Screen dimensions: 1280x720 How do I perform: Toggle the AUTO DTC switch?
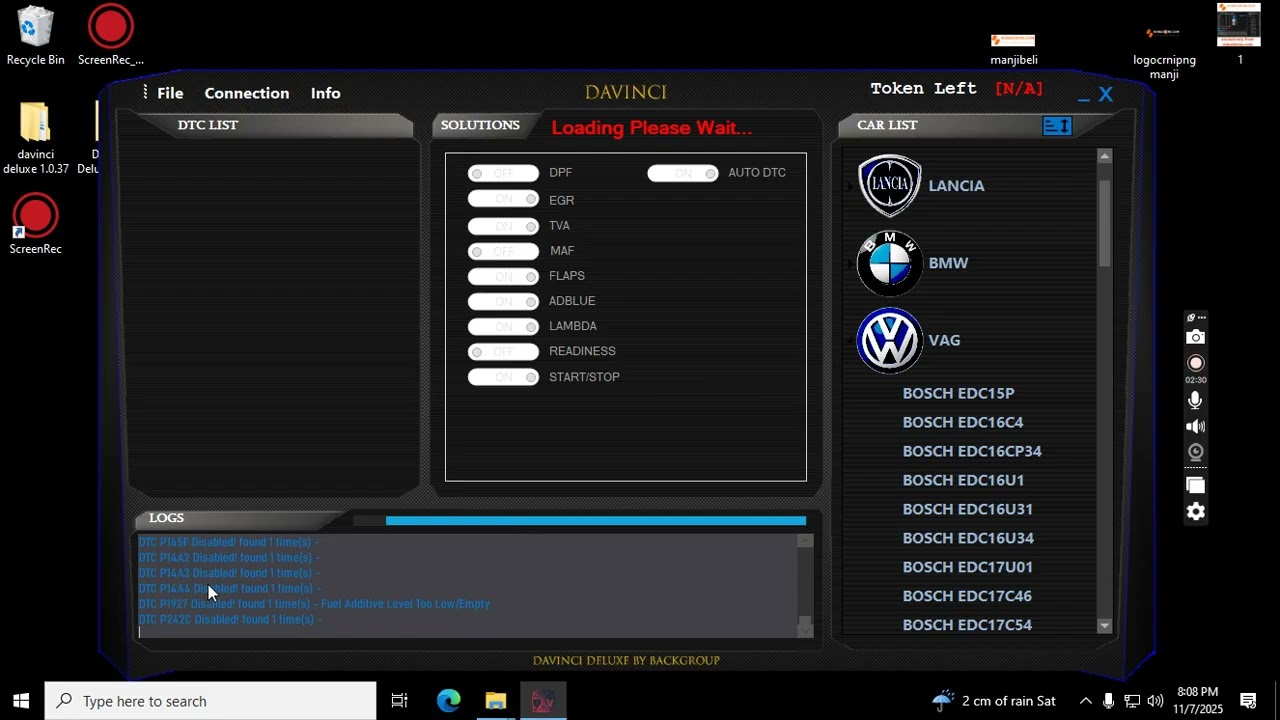pyautogui.click(x=683, y=173)
